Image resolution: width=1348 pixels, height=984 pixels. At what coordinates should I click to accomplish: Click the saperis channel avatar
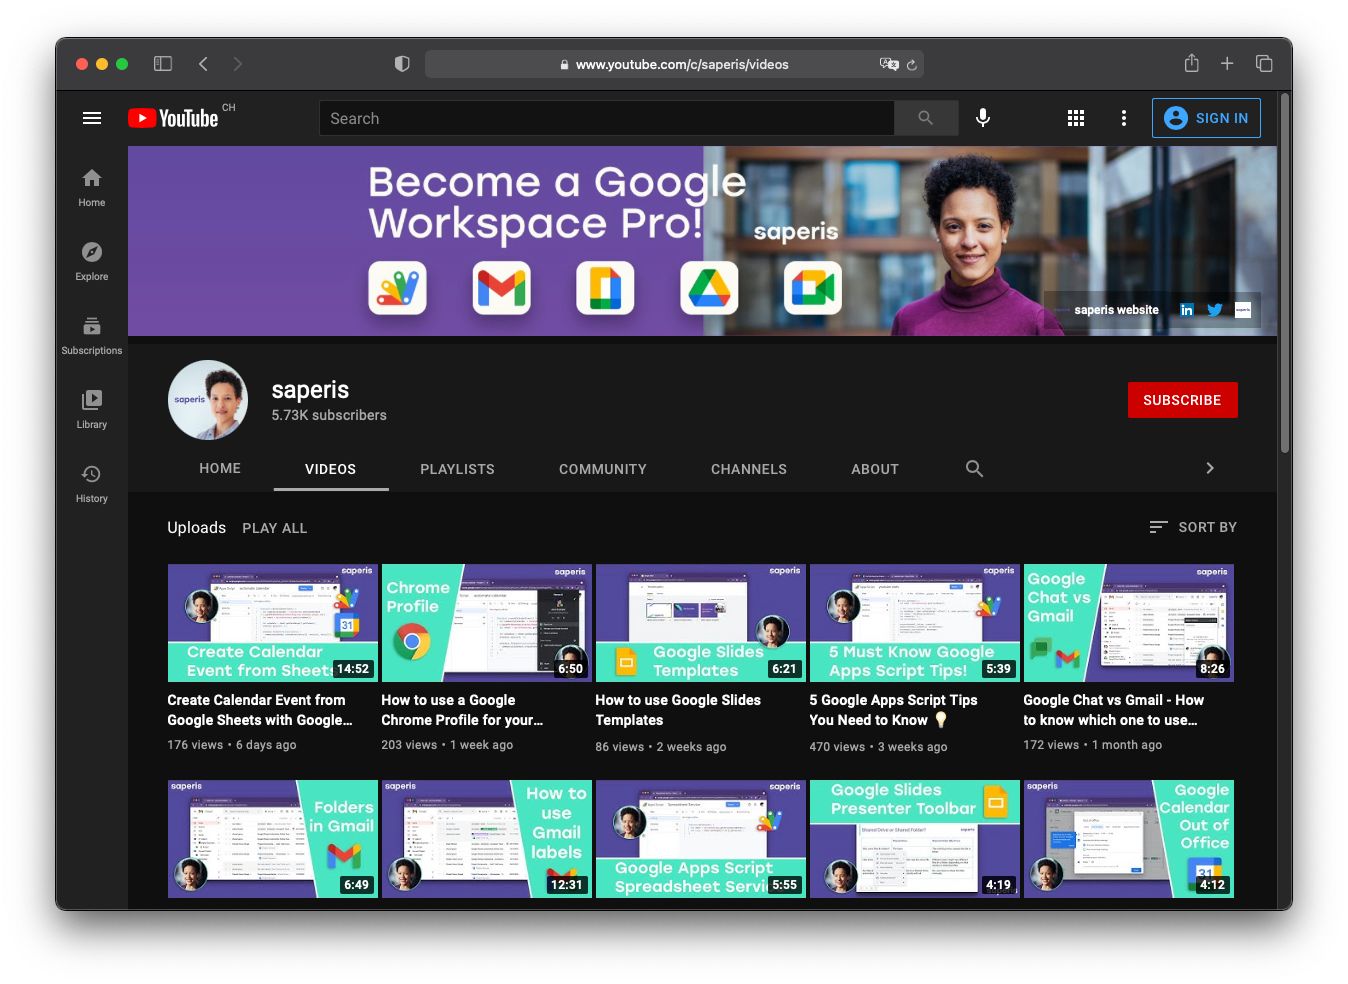(208, 400)
